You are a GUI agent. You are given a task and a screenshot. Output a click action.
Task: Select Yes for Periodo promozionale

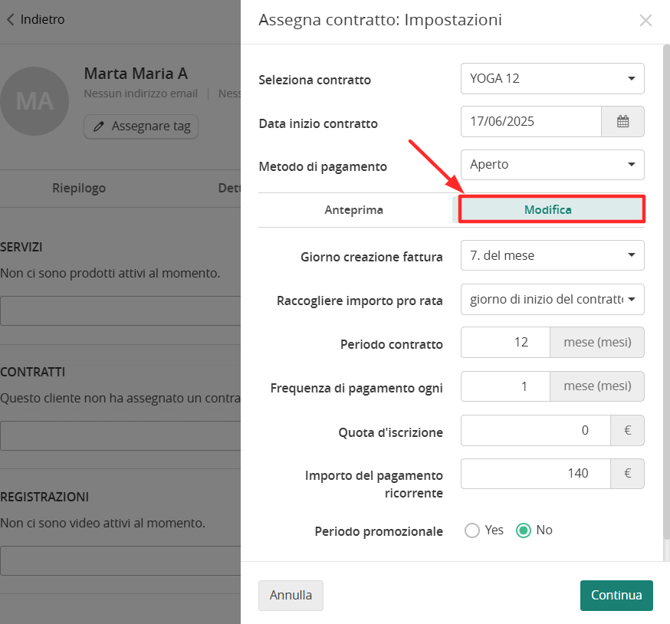472,530
